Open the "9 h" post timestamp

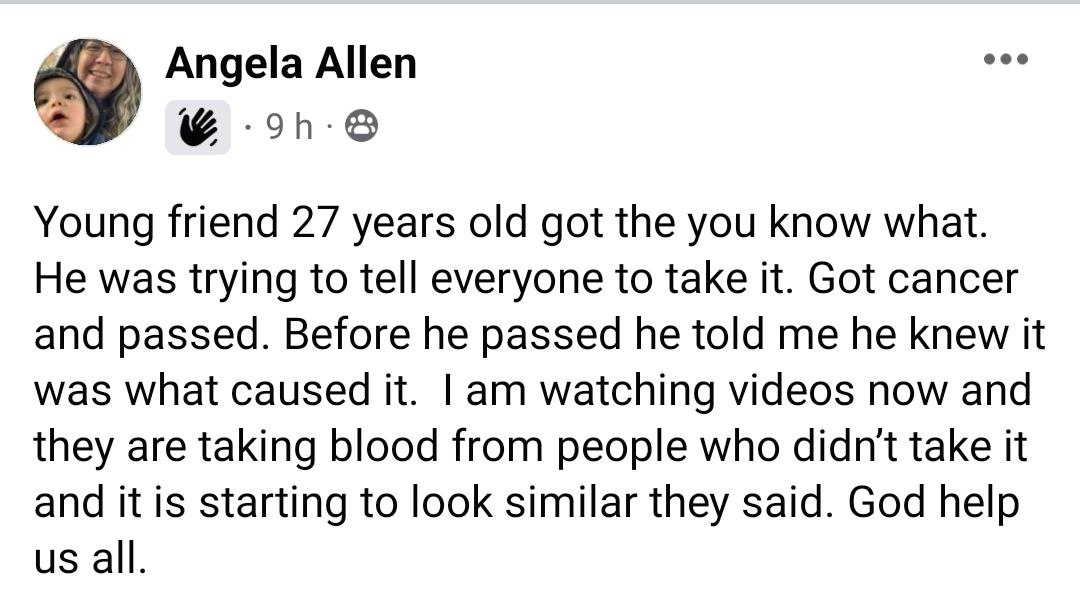[291, 127]
